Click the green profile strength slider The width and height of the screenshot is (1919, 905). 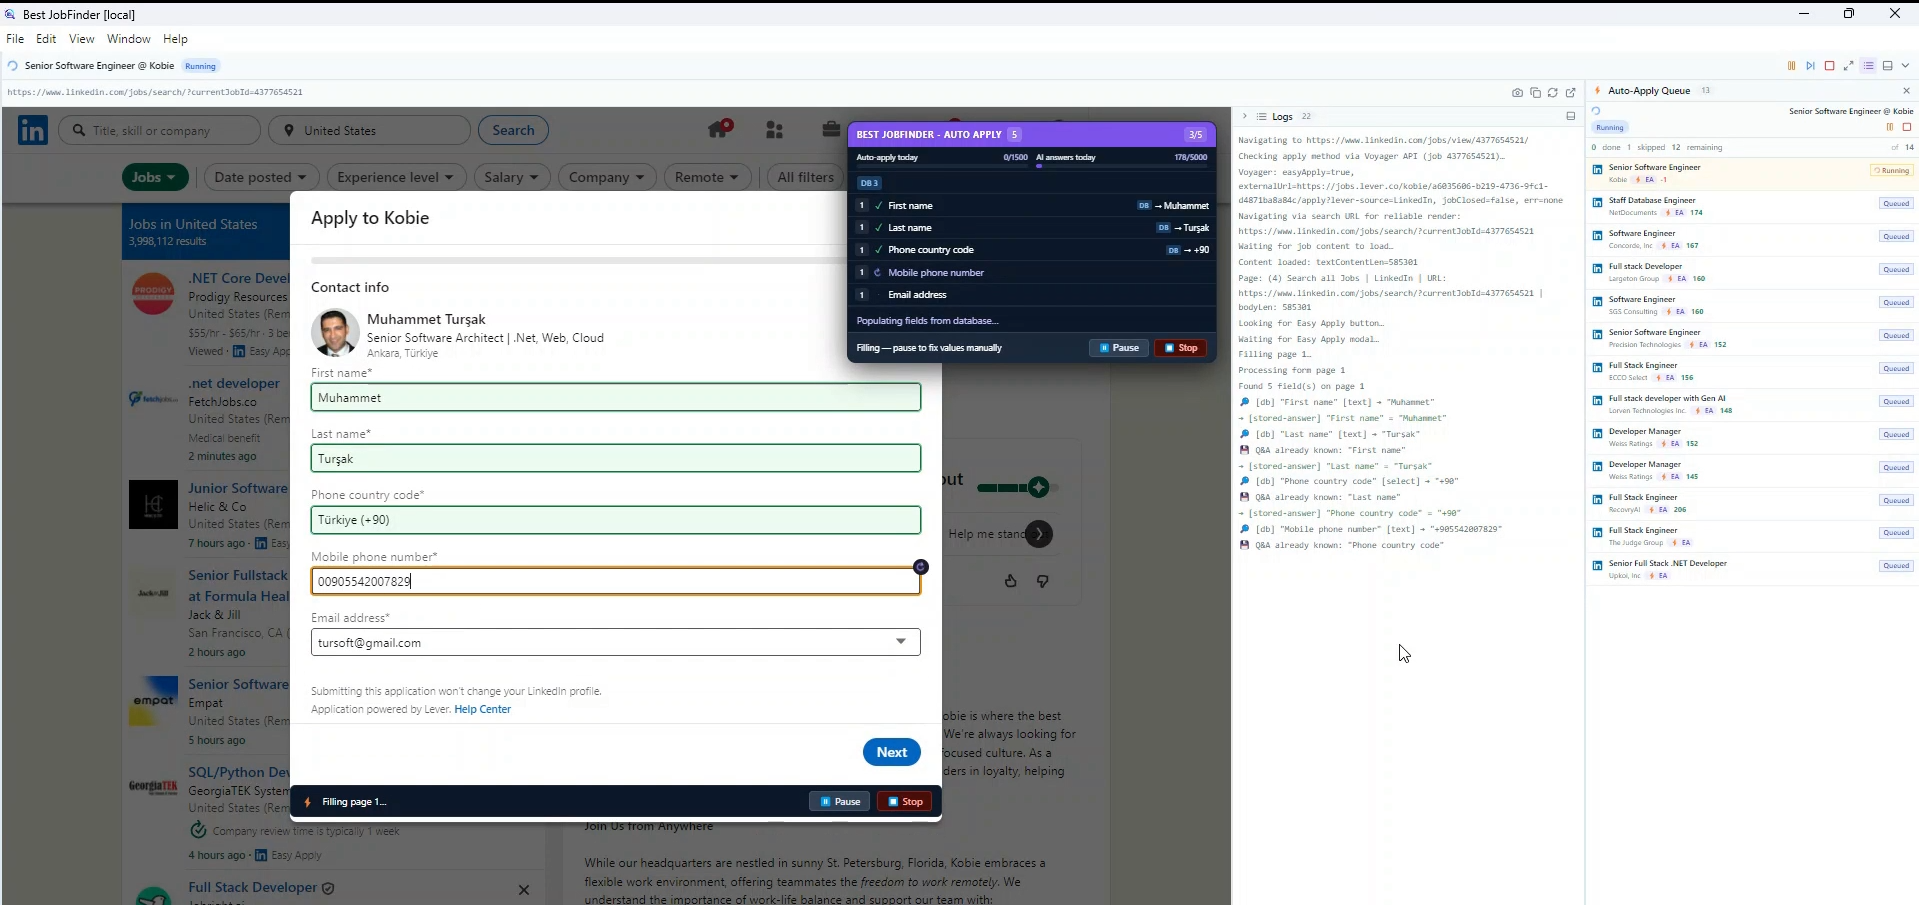pyautogui.click(x=1015, y=487)
